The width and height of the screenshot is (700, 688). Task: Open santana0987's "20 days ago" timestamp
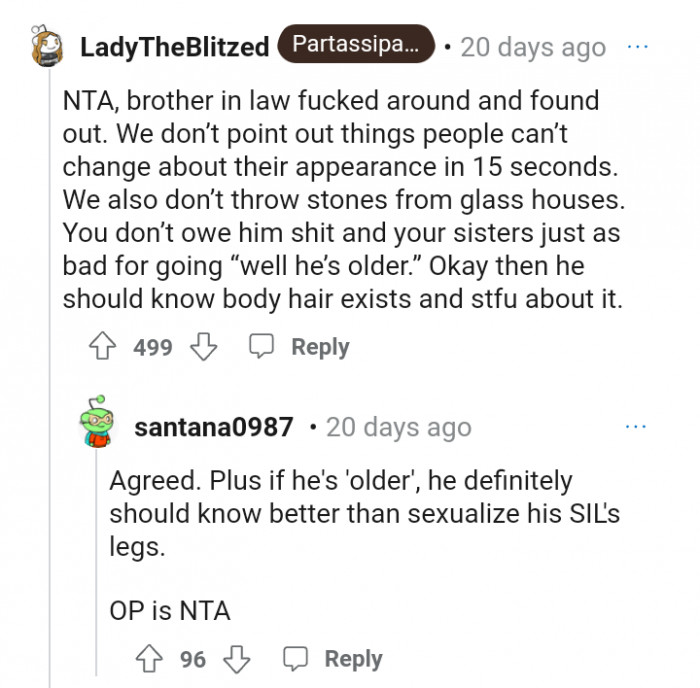pos(398,427)
